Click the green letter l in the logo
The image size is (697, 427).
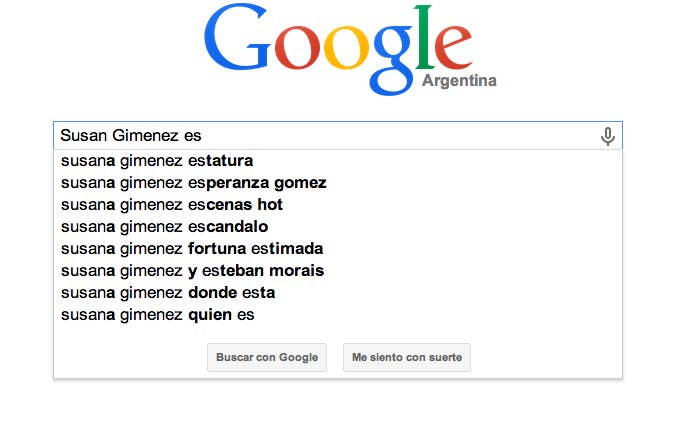(x=424, y=37)
